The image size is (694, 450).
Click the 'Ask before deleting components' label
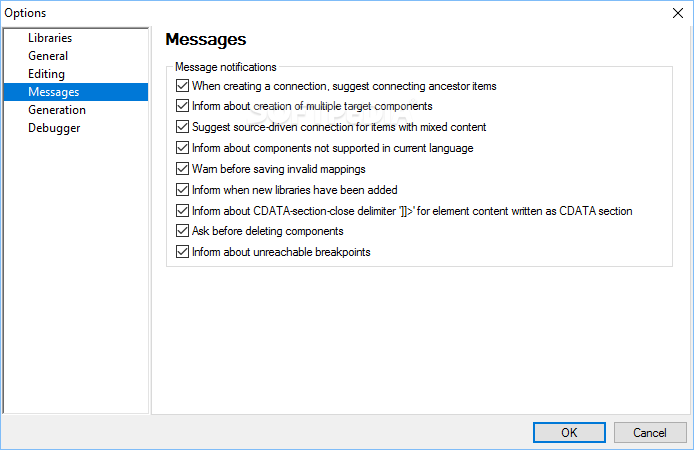pos(268,231)
